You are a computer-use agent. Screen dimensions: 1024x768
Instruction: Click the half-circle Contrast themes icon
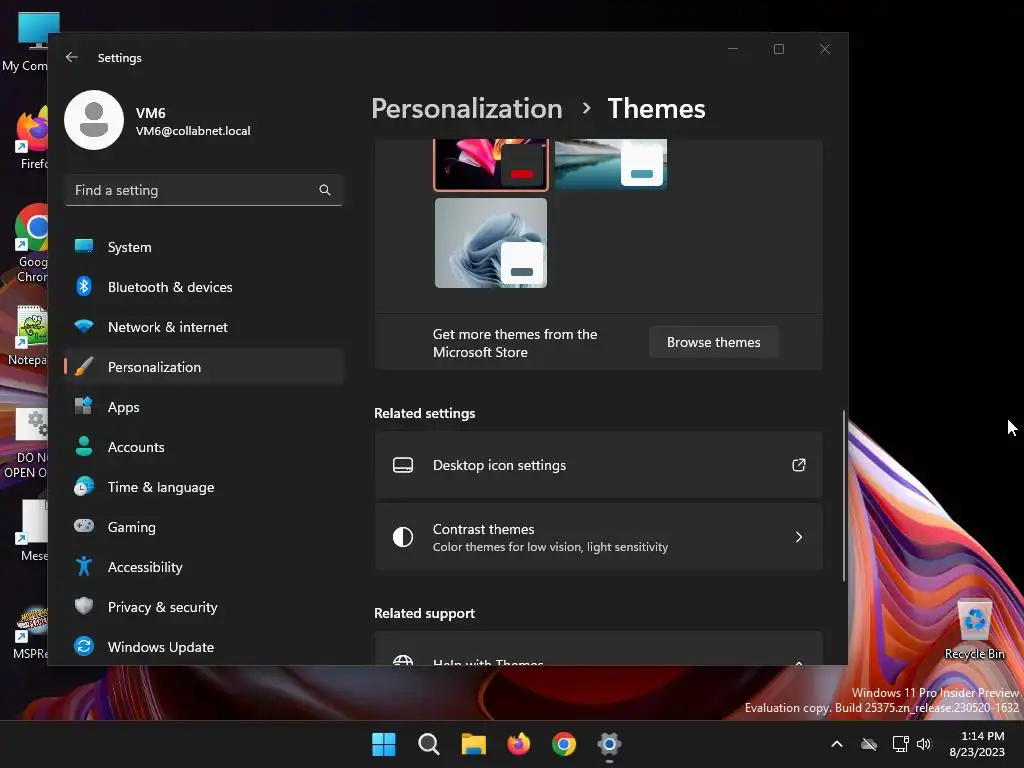pyautogui.click(x=403, y=537)
